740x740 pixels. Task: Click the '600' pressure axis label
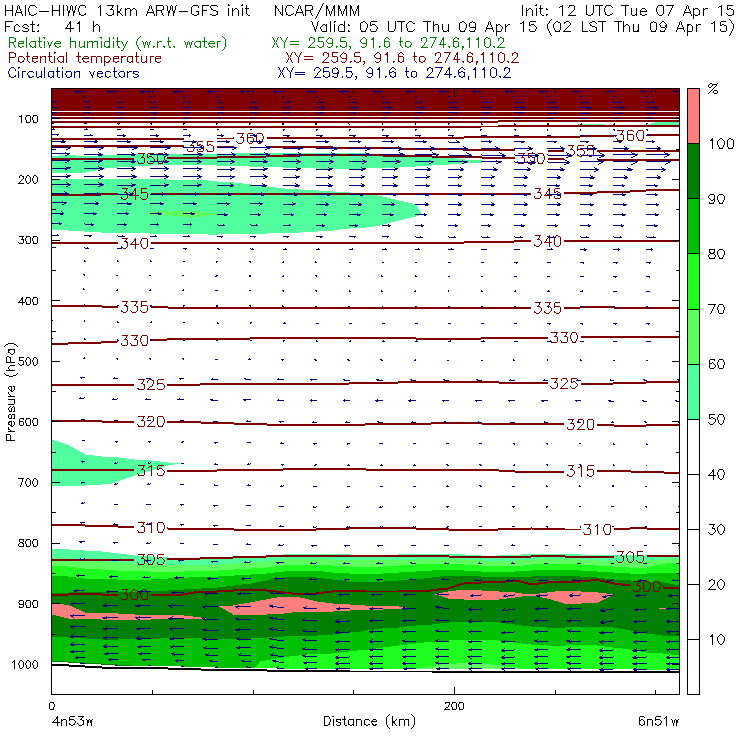coord(28,422)
